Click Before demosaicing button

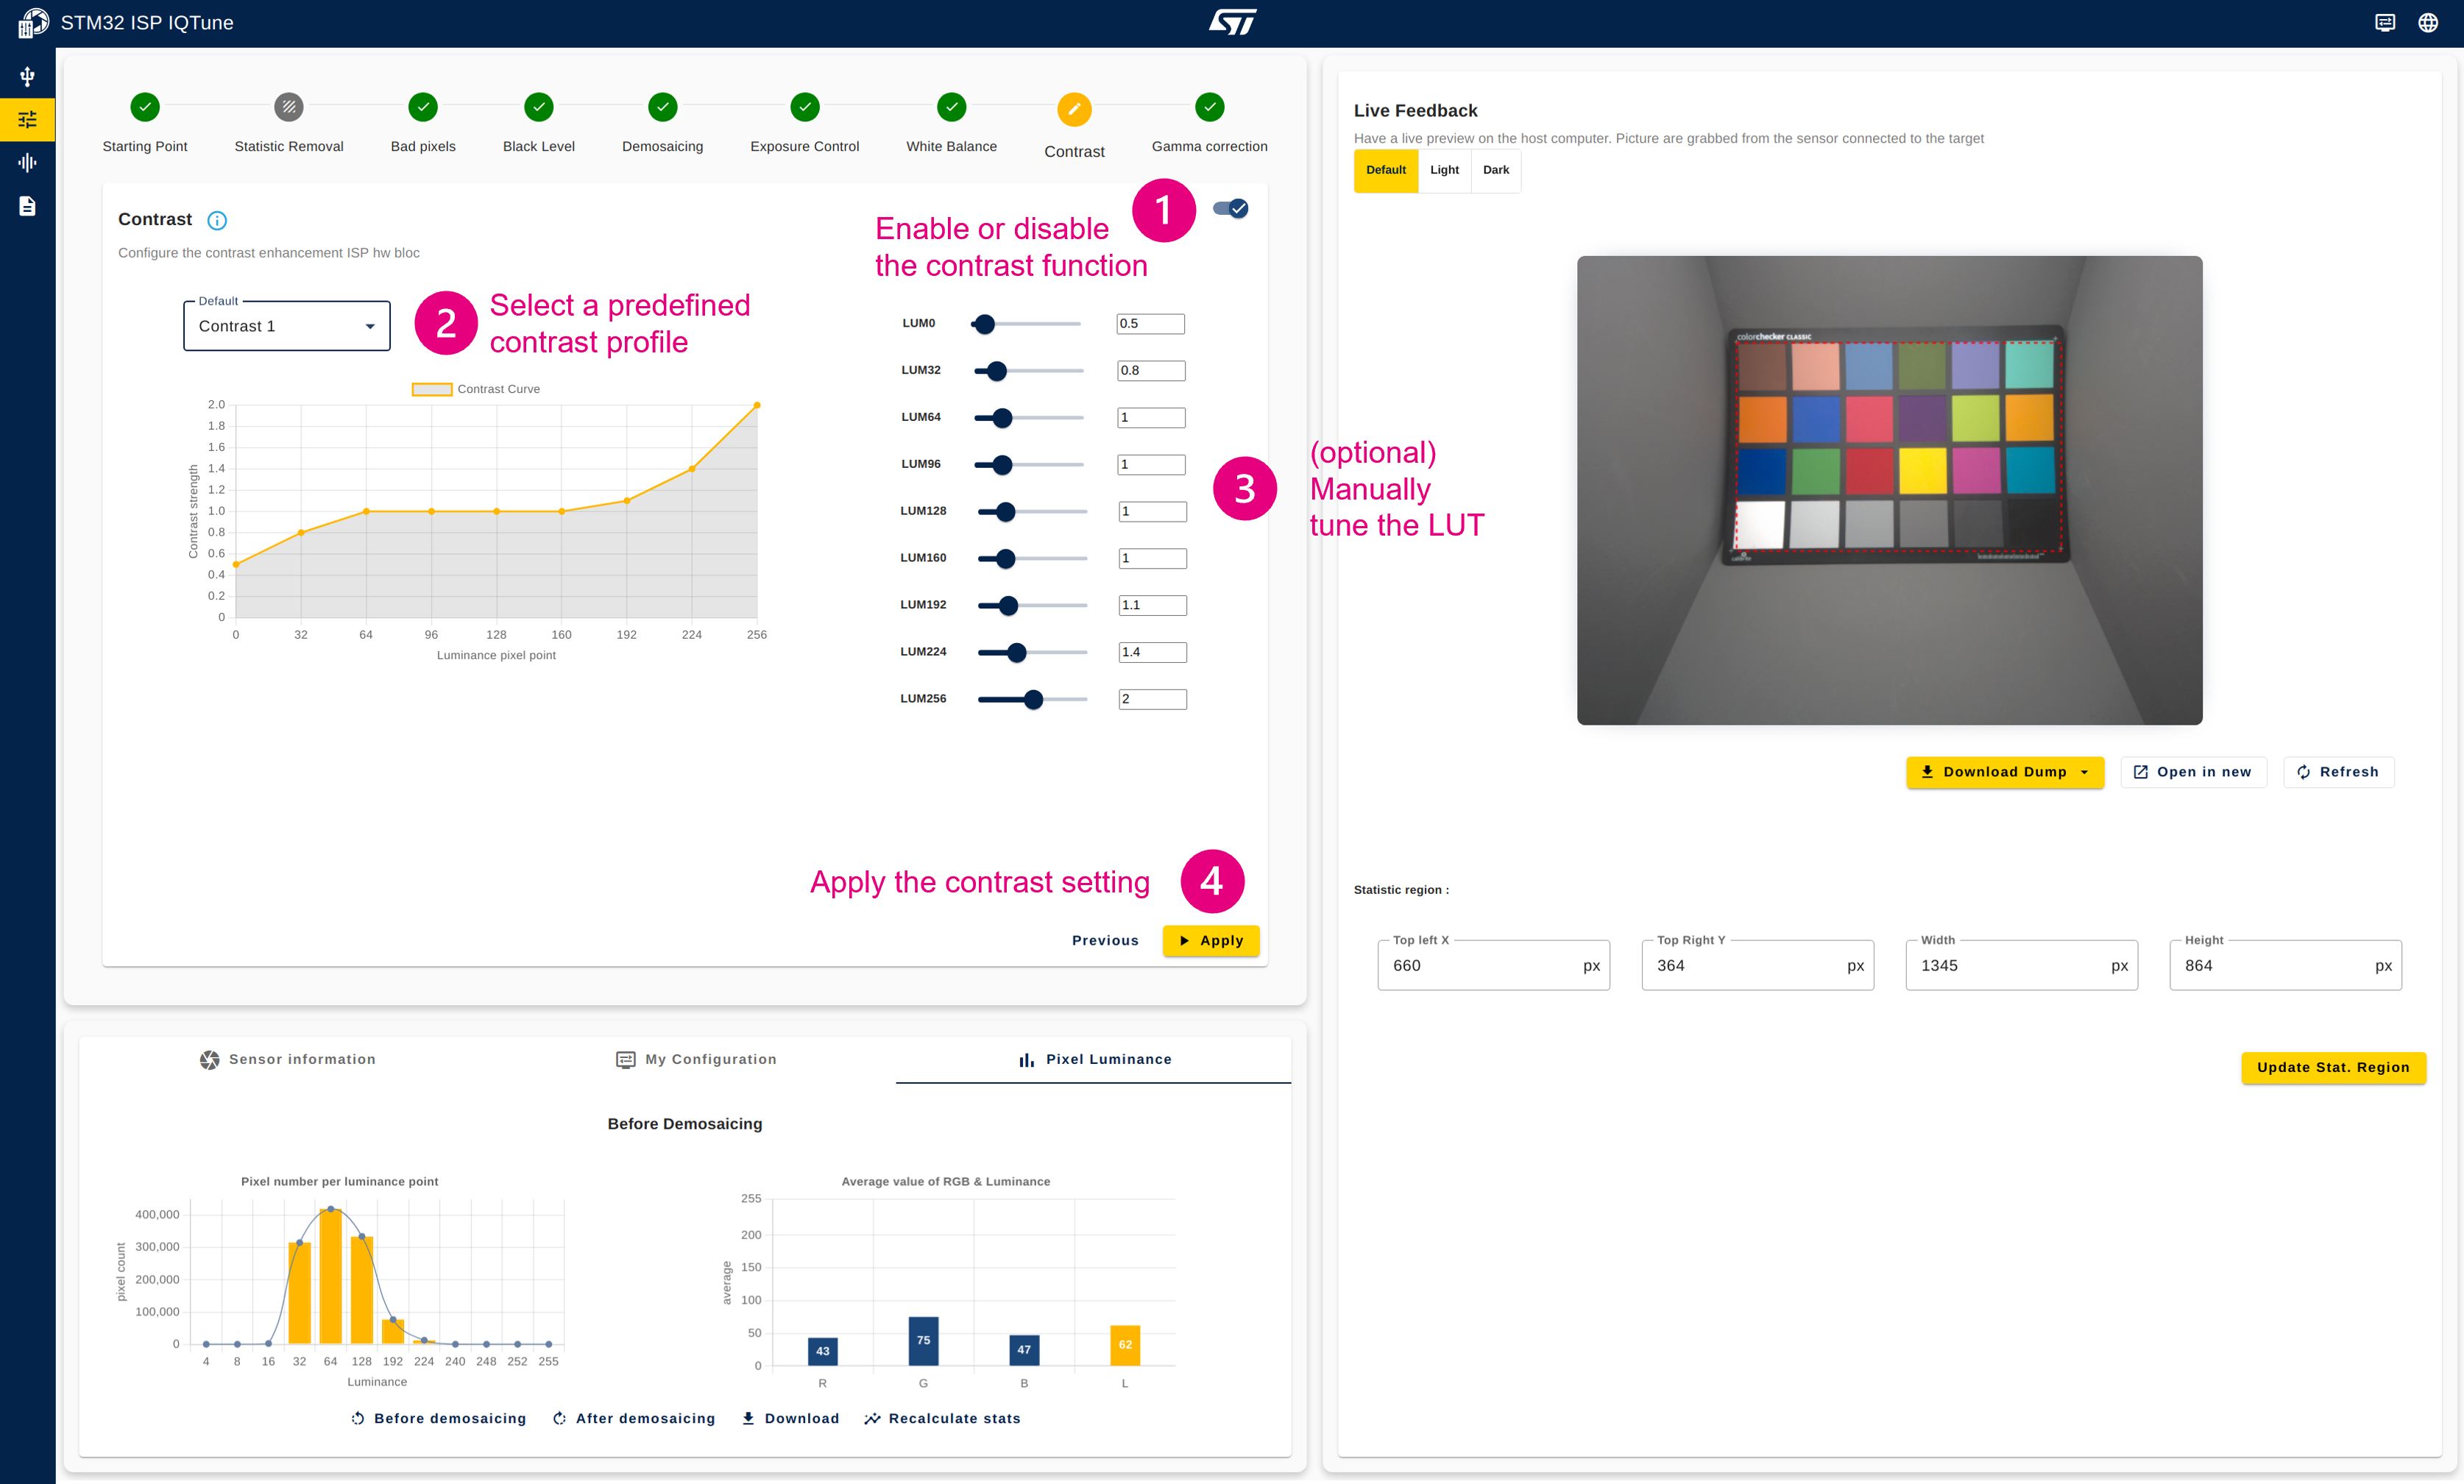pos(438,1419)
